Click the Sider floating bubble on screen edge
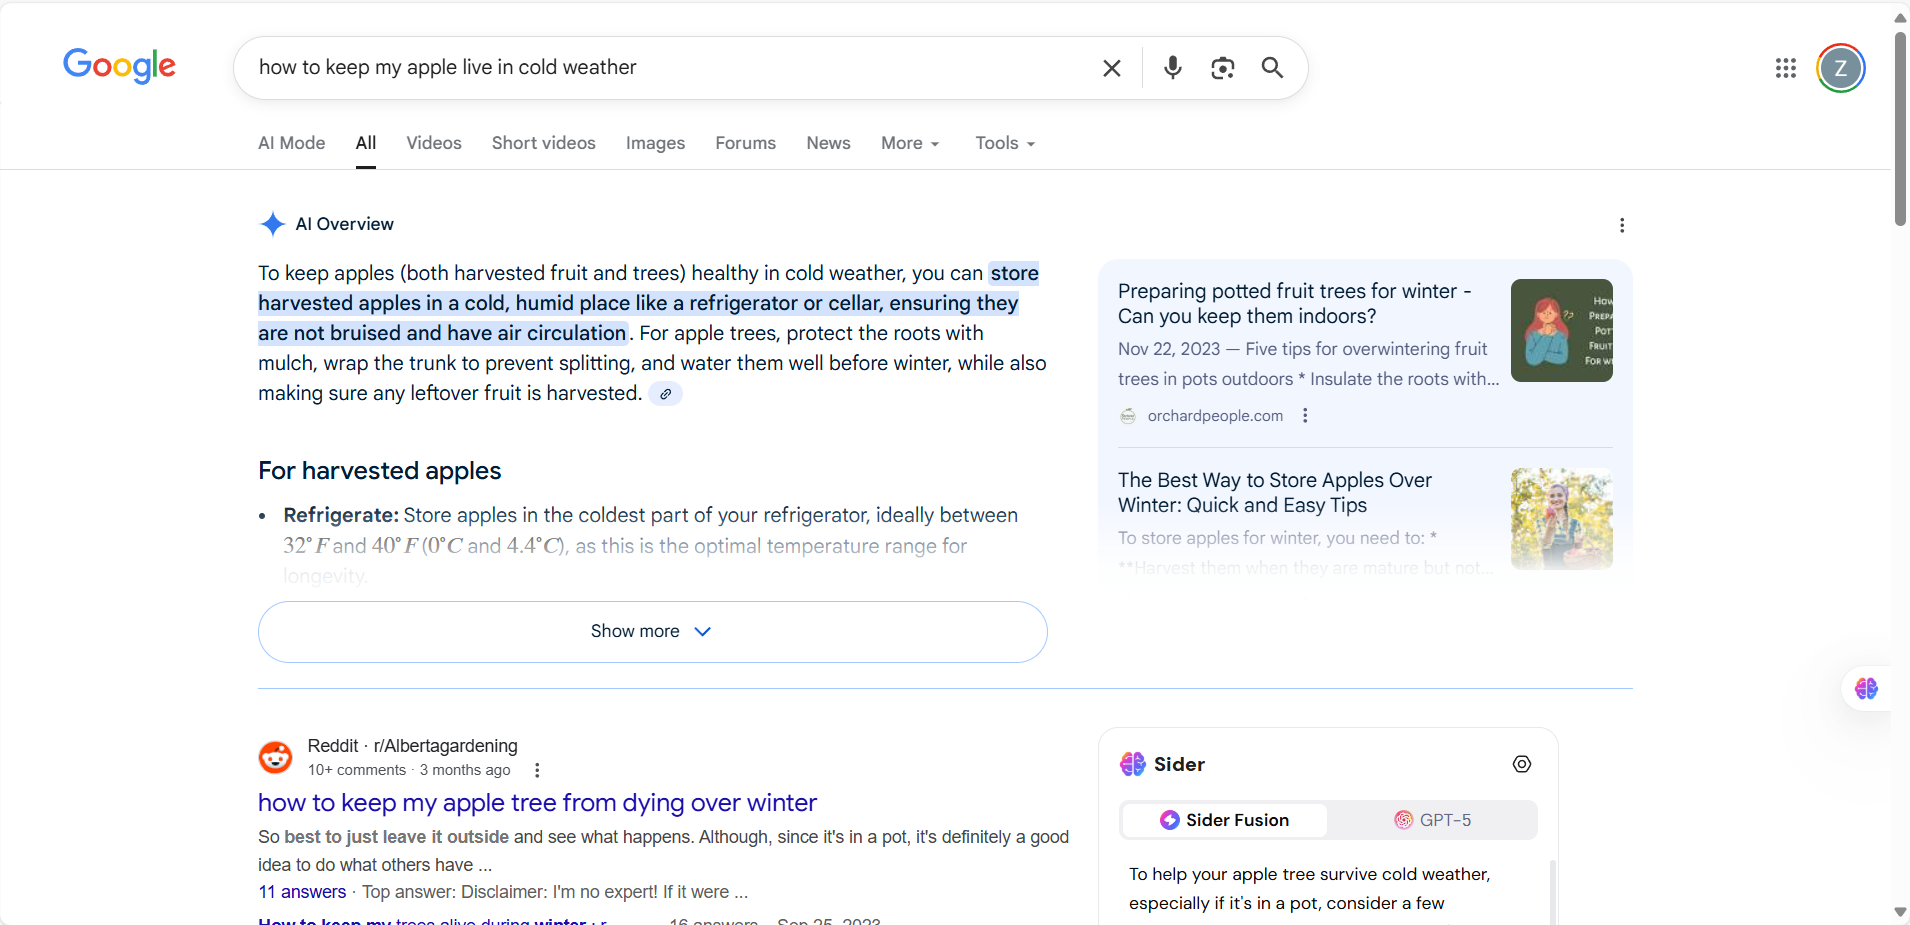 click(1866, 689)
